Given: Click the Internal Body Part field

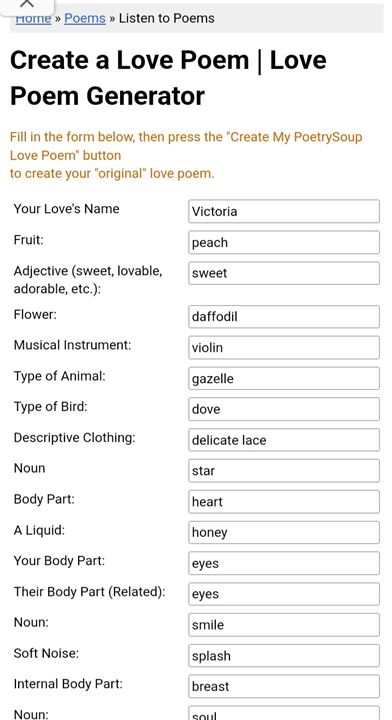Looking at the screenshot, I should (x=284, y=686).
